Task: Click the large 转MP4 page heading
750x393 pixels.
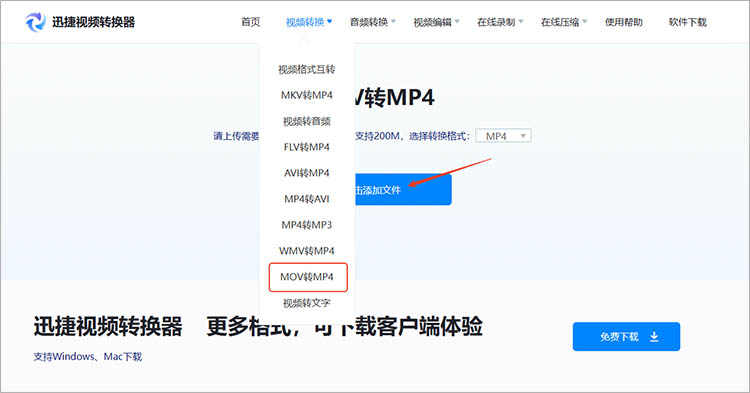Action: (x=395, y=98)
